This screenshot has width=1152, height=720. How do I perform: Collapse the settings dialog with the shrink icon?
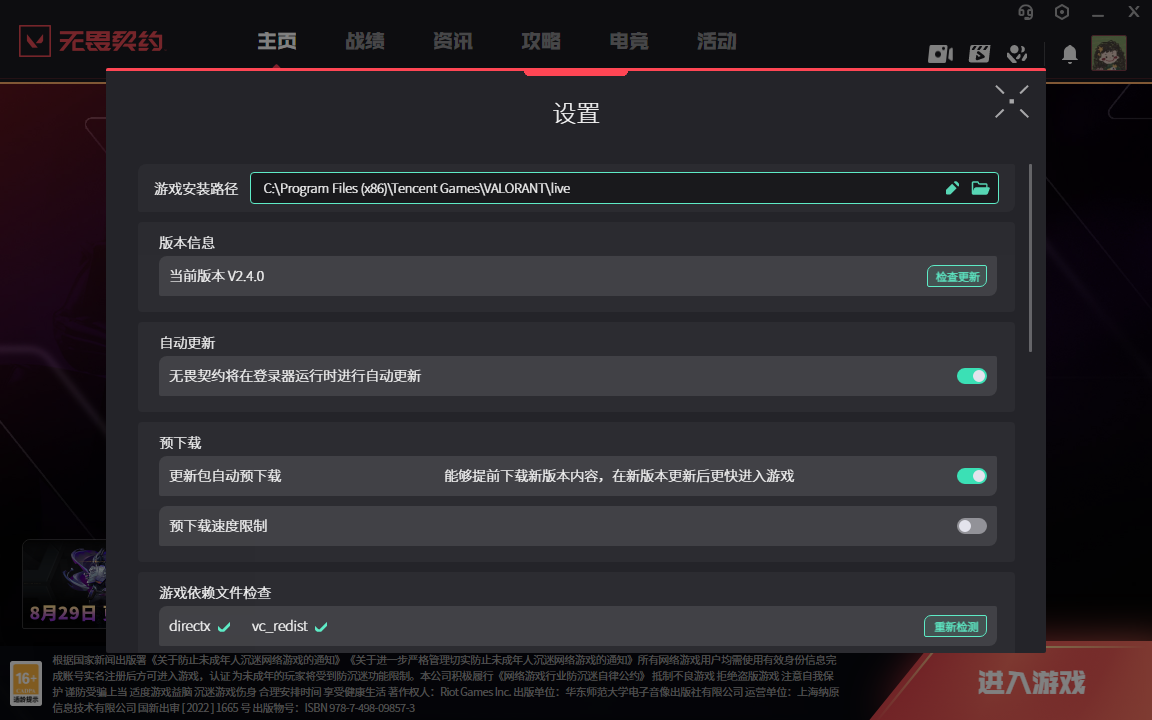1012,101
